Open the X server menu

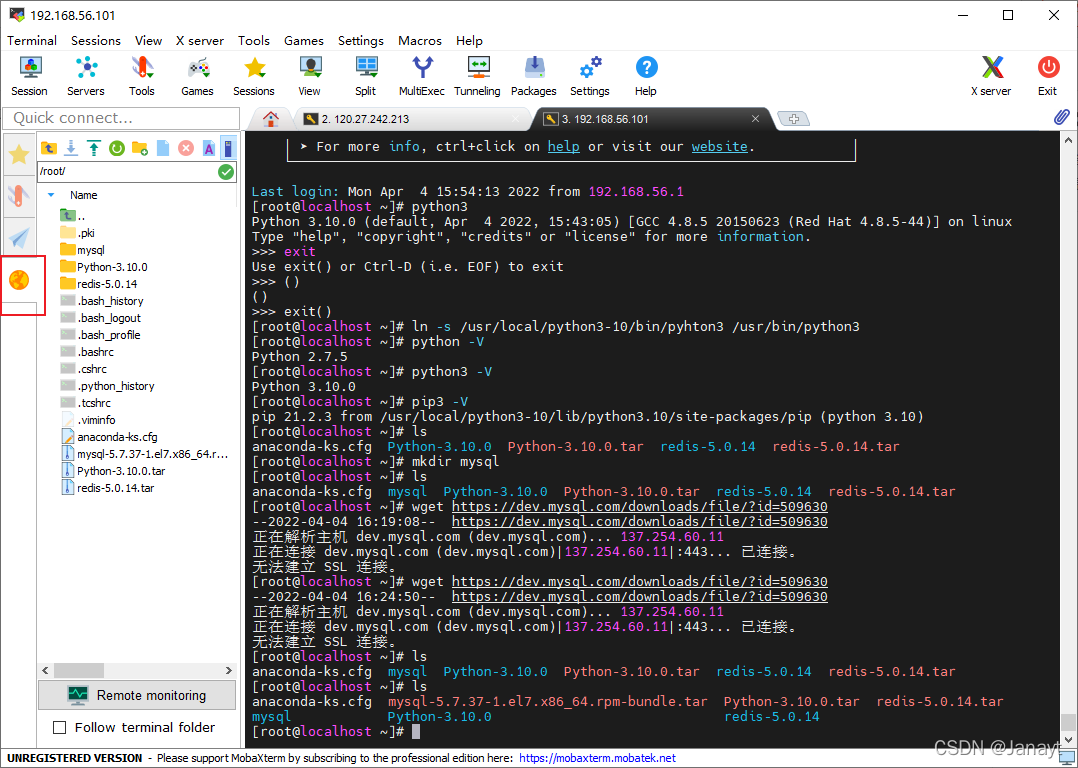[200, 41]
